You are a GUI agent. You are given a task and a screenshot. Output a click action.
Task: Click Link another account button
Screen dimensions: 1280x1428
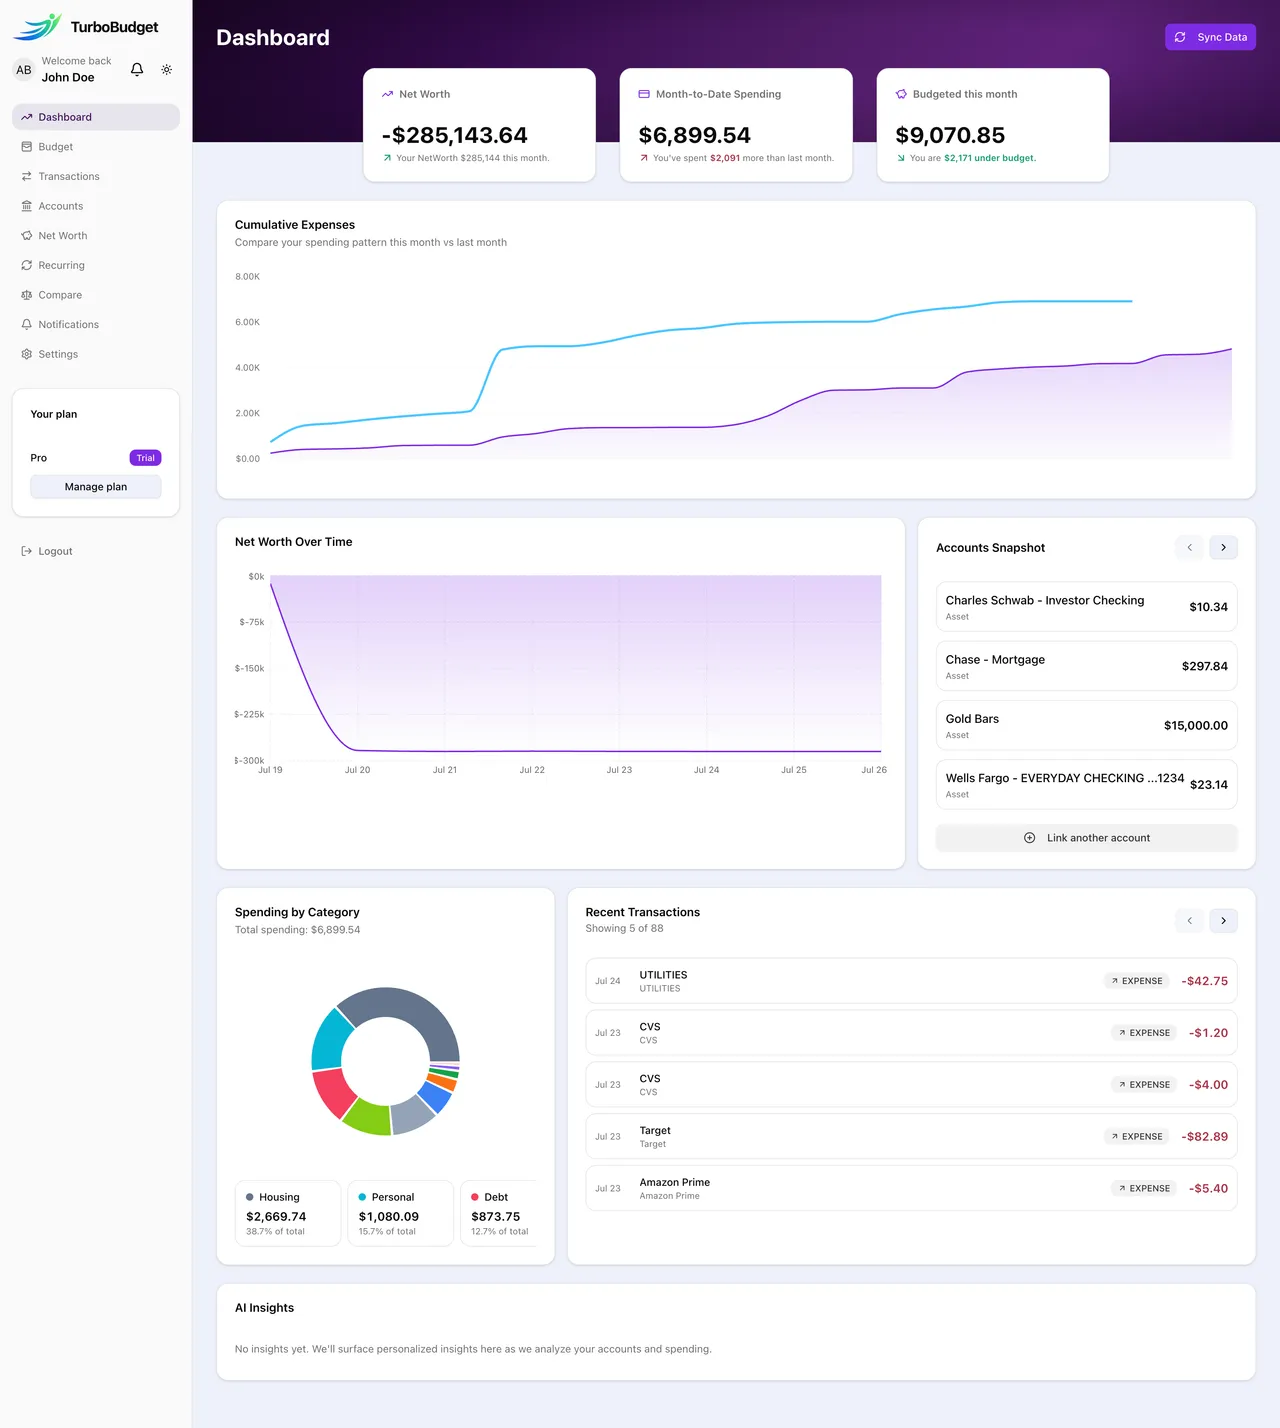(1087, 838)
